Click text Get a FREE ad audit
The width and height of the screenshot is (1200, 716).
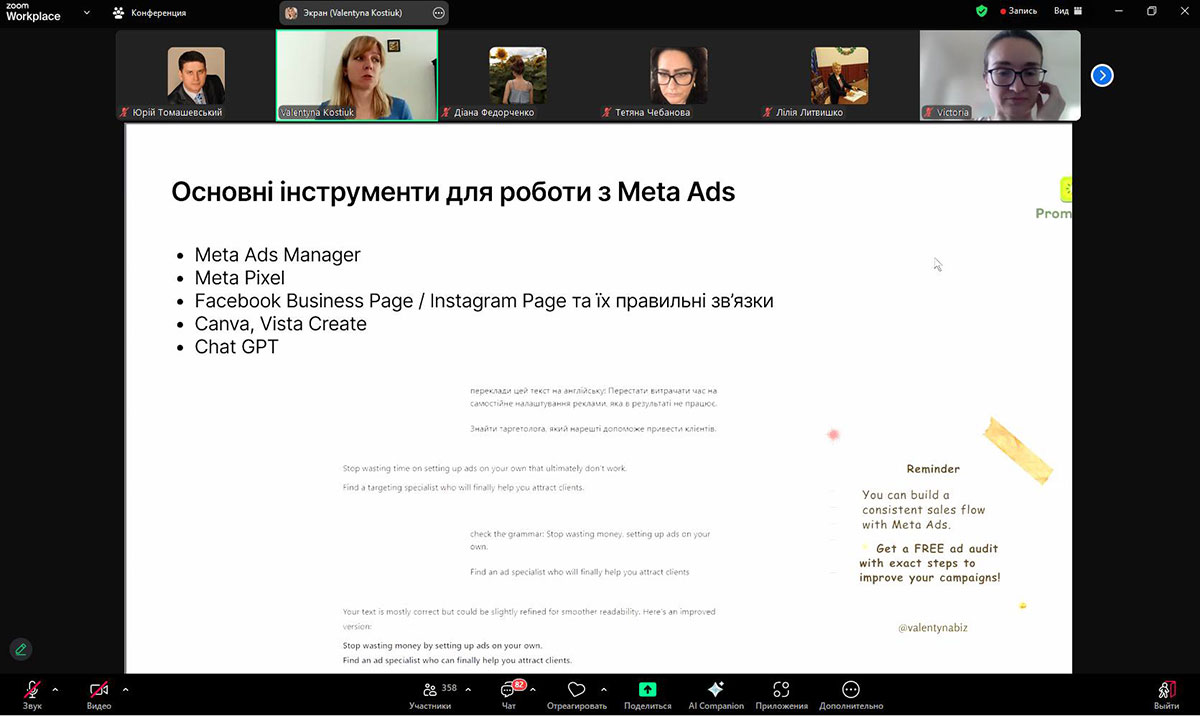[x=937, y=548]
